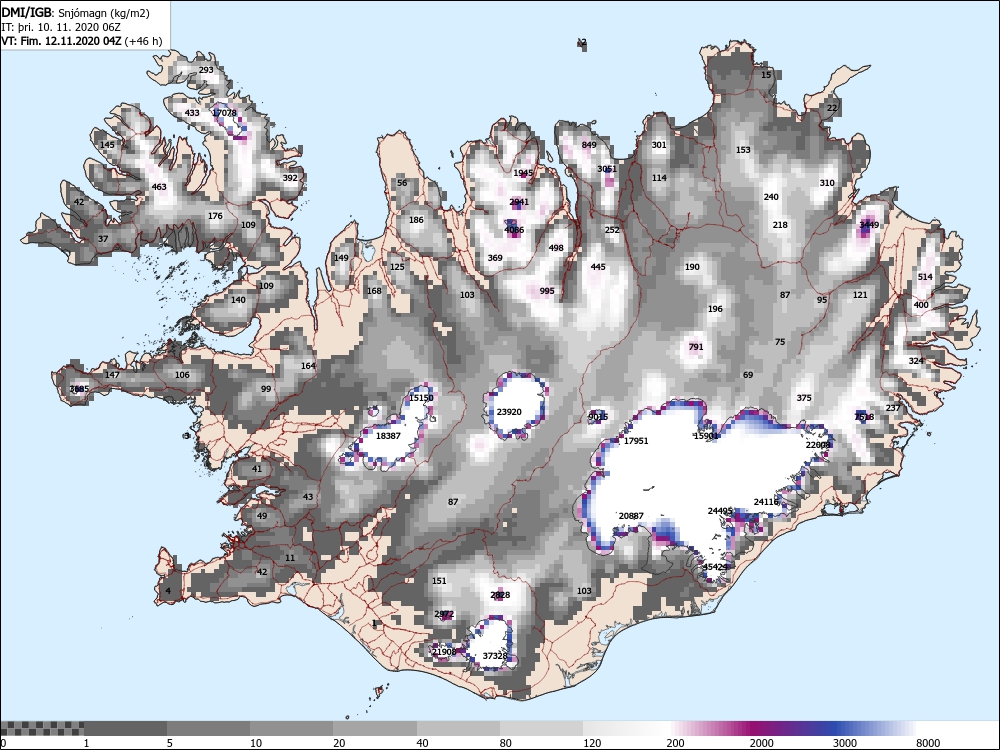Click the 7518 value label
This screenshot has width=1000, height=750.
click(864, 417)
